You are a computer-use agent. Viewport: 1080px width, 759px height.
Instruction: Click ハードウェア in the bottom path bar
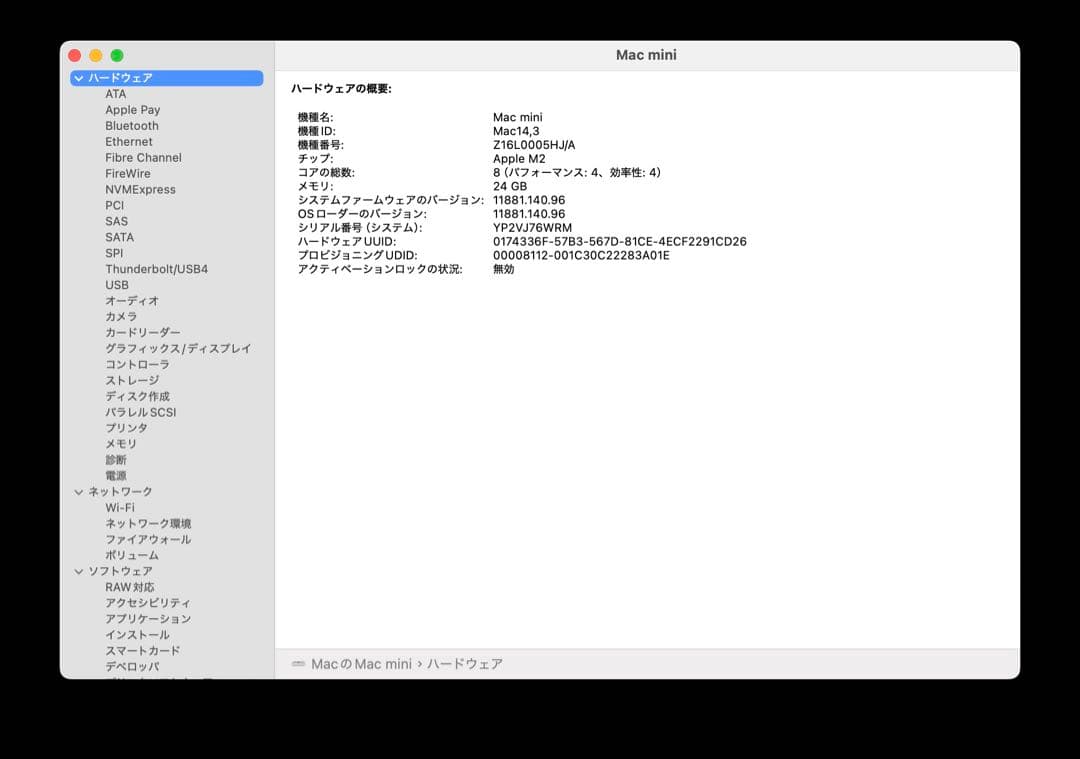(x=465, y=664)
